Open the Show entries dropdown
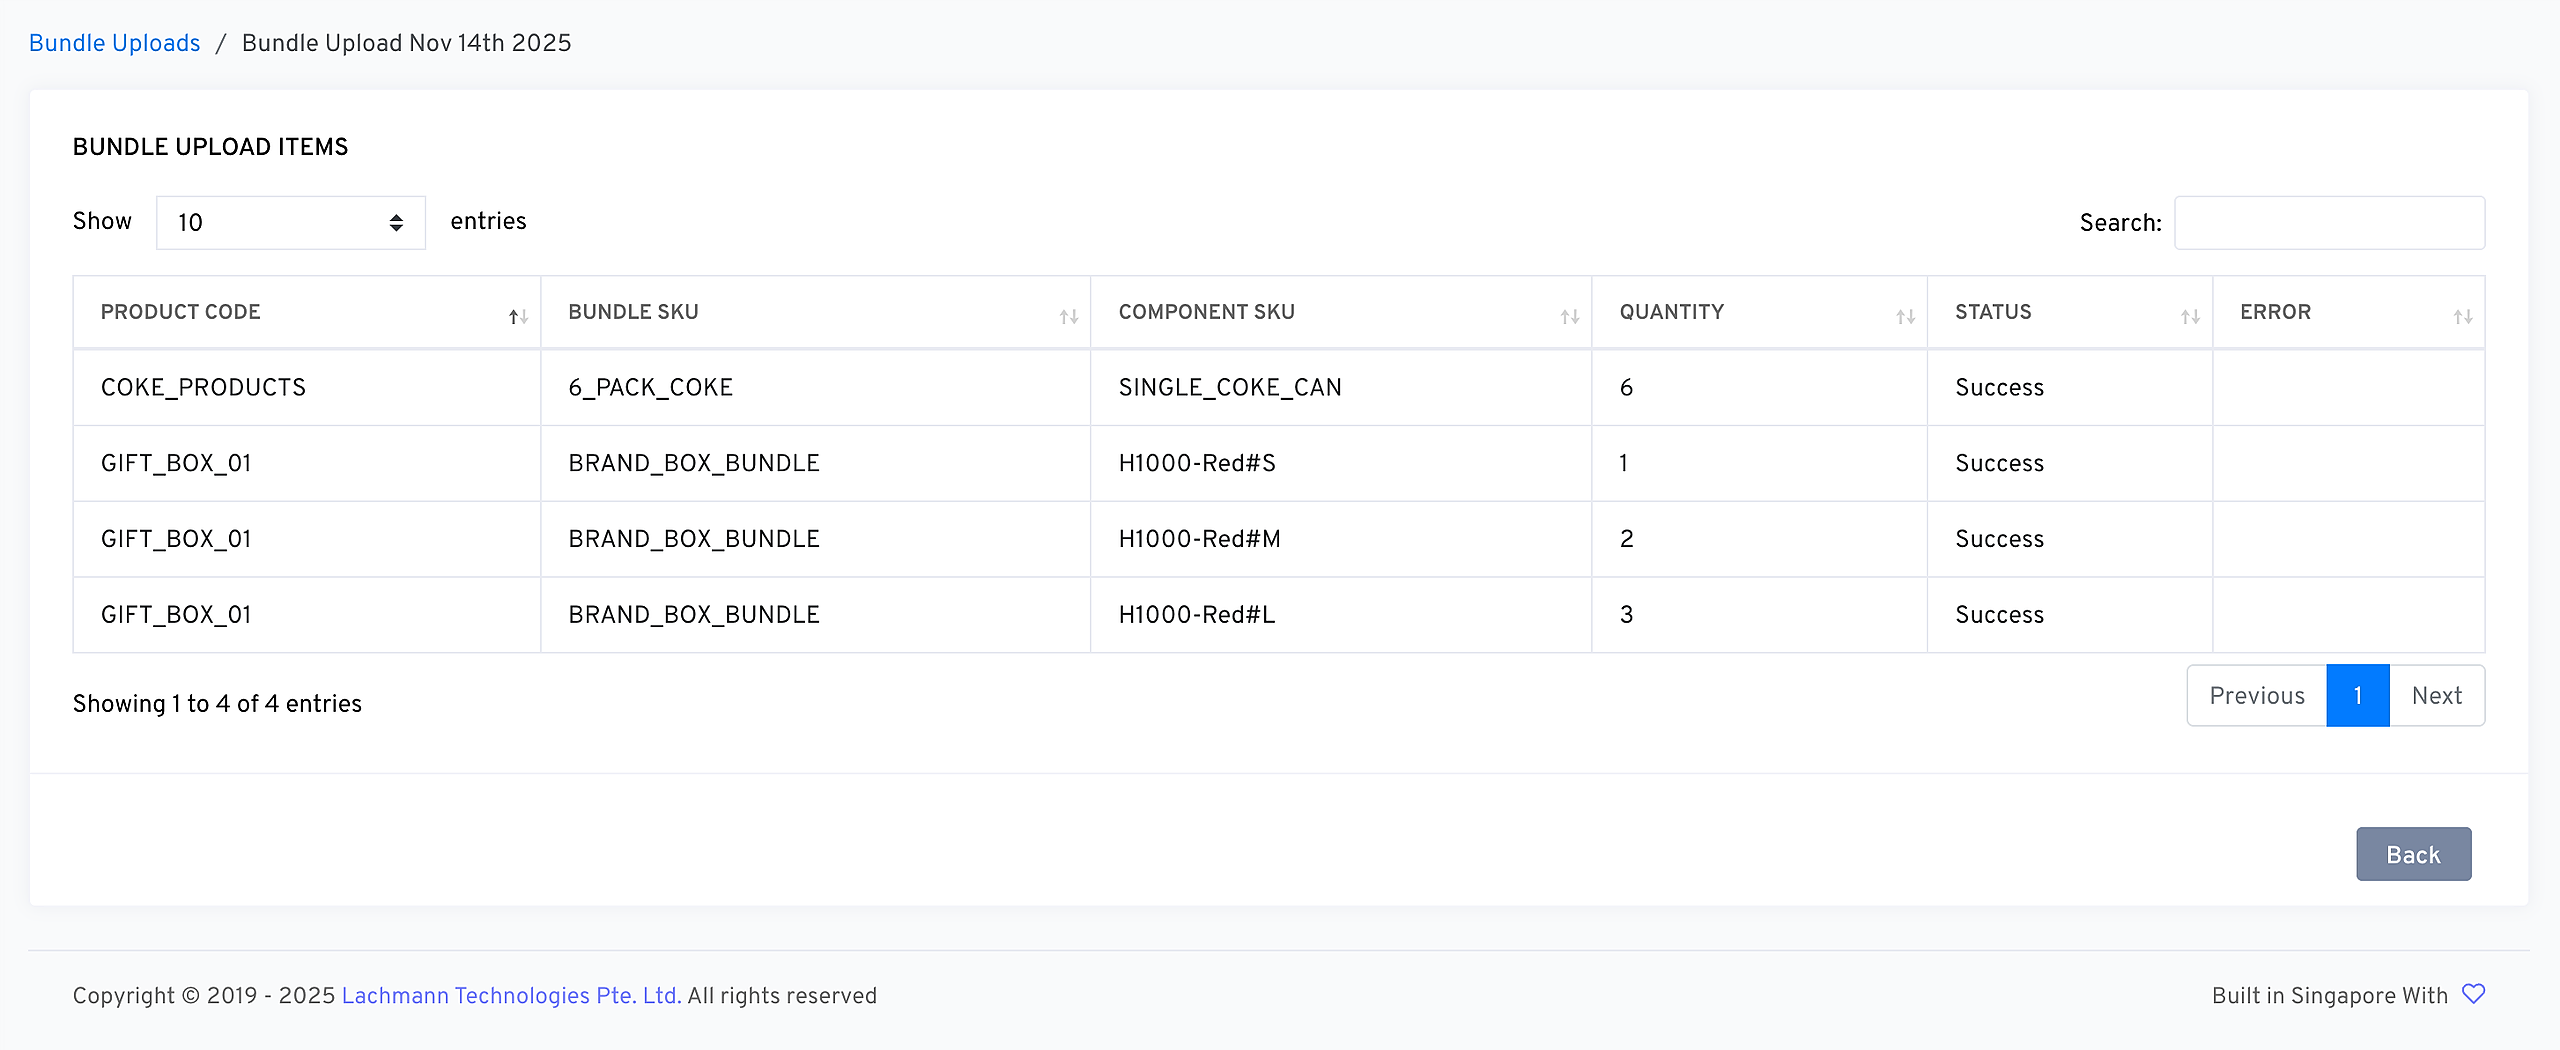The width and height of the screenshot is (2560, 1050). 290,222
